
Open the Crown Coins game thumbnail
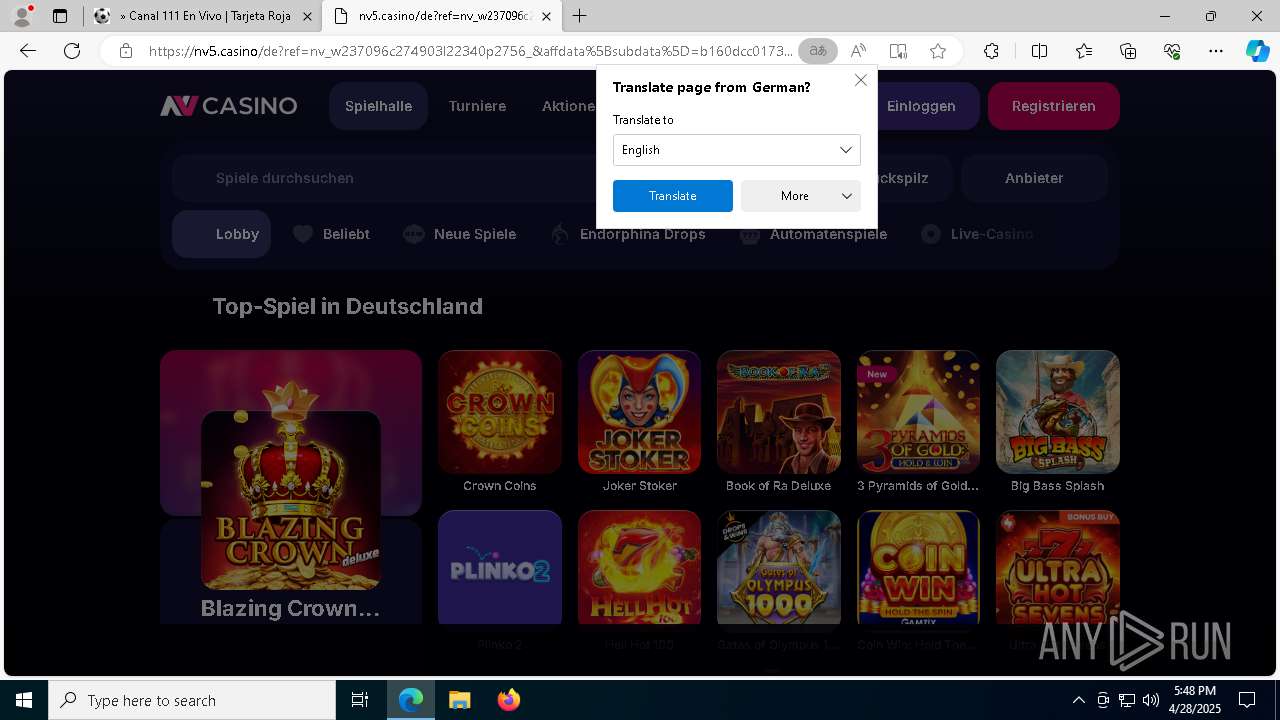(499, 412)
